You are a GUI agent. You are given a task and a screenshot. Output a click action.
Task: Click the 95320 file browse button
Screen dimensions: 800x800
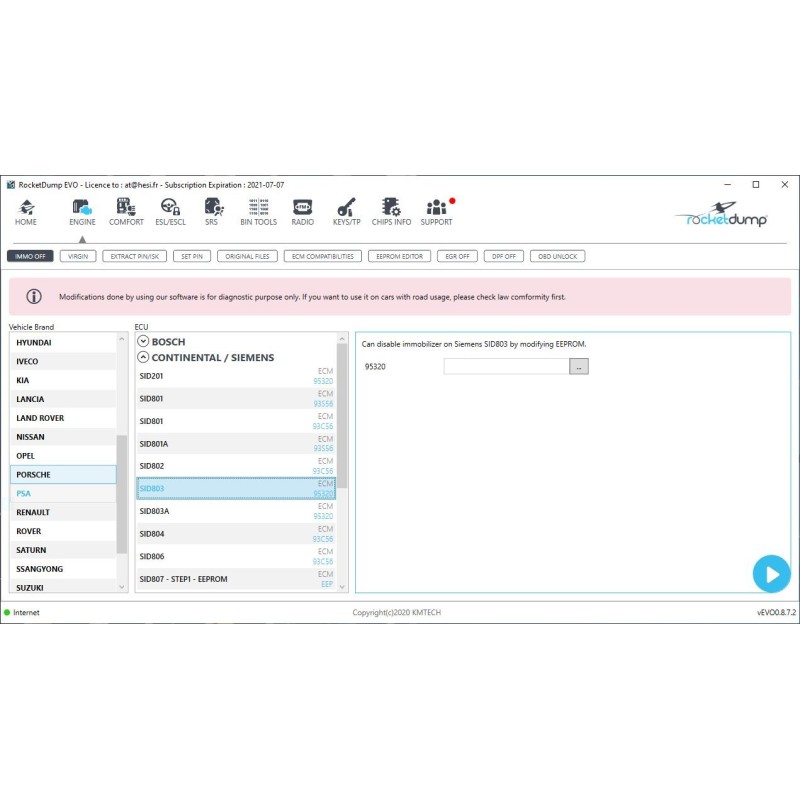[x=579, y=367]
